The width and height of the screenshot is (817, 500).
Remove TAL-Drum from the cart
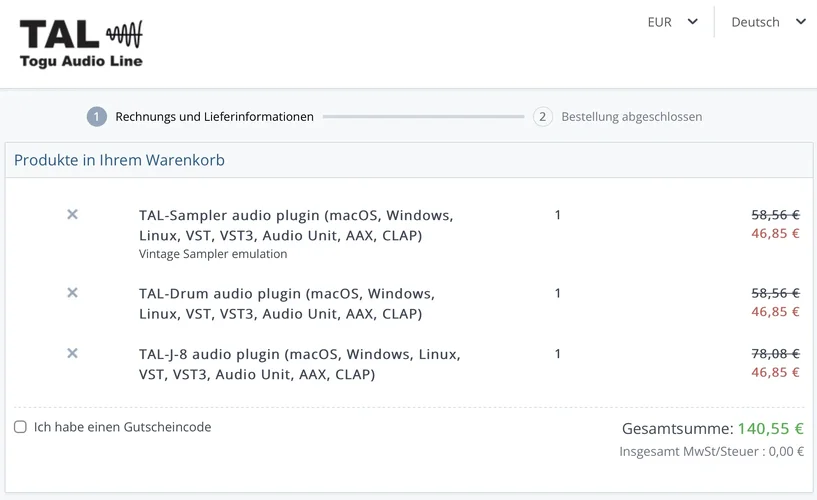click(x=72, y=293)
